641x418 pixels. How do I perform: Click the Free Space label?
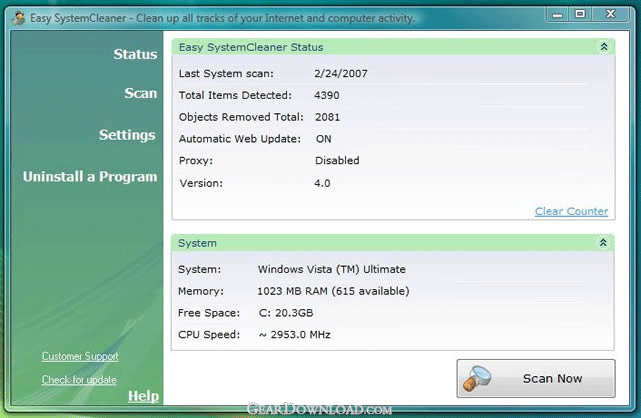209,313
